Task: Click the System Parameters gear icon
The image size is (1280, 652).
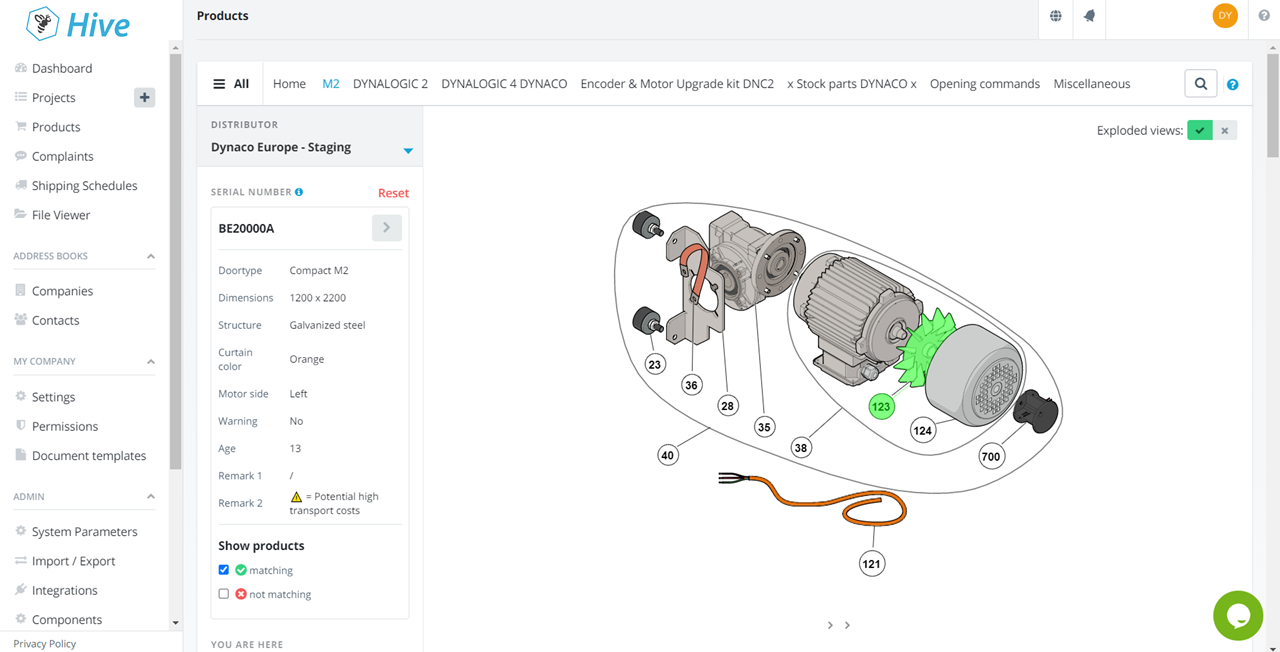Action: point(21,532)
